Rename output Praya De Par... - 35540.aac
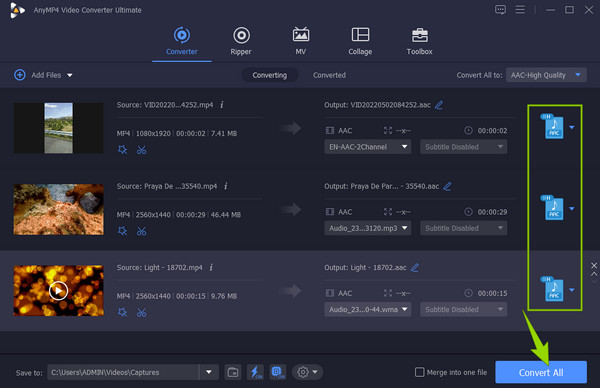600x388 pixels. tap(447, 186)
